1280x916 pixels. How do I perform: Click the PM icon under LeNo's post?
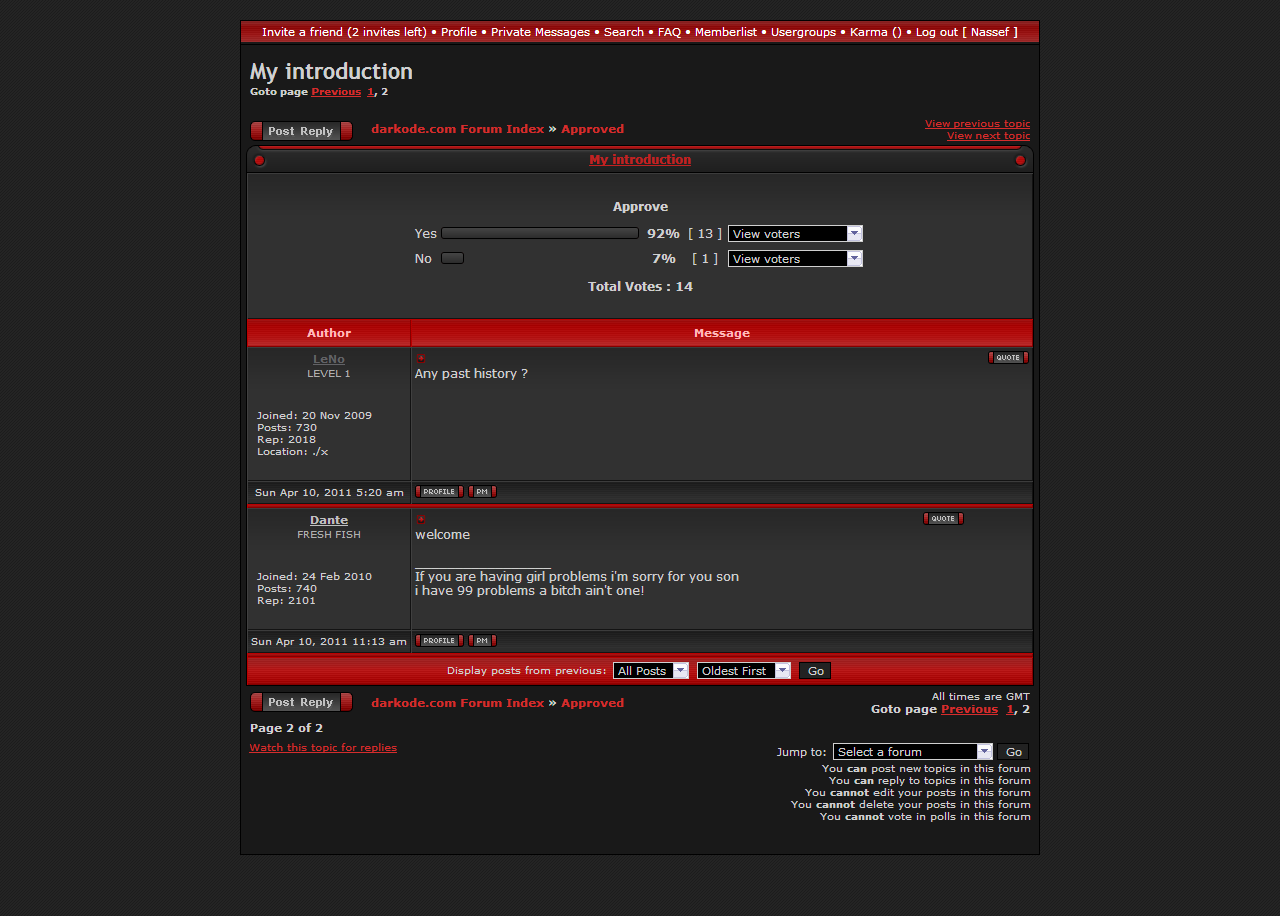pos(482,492)
